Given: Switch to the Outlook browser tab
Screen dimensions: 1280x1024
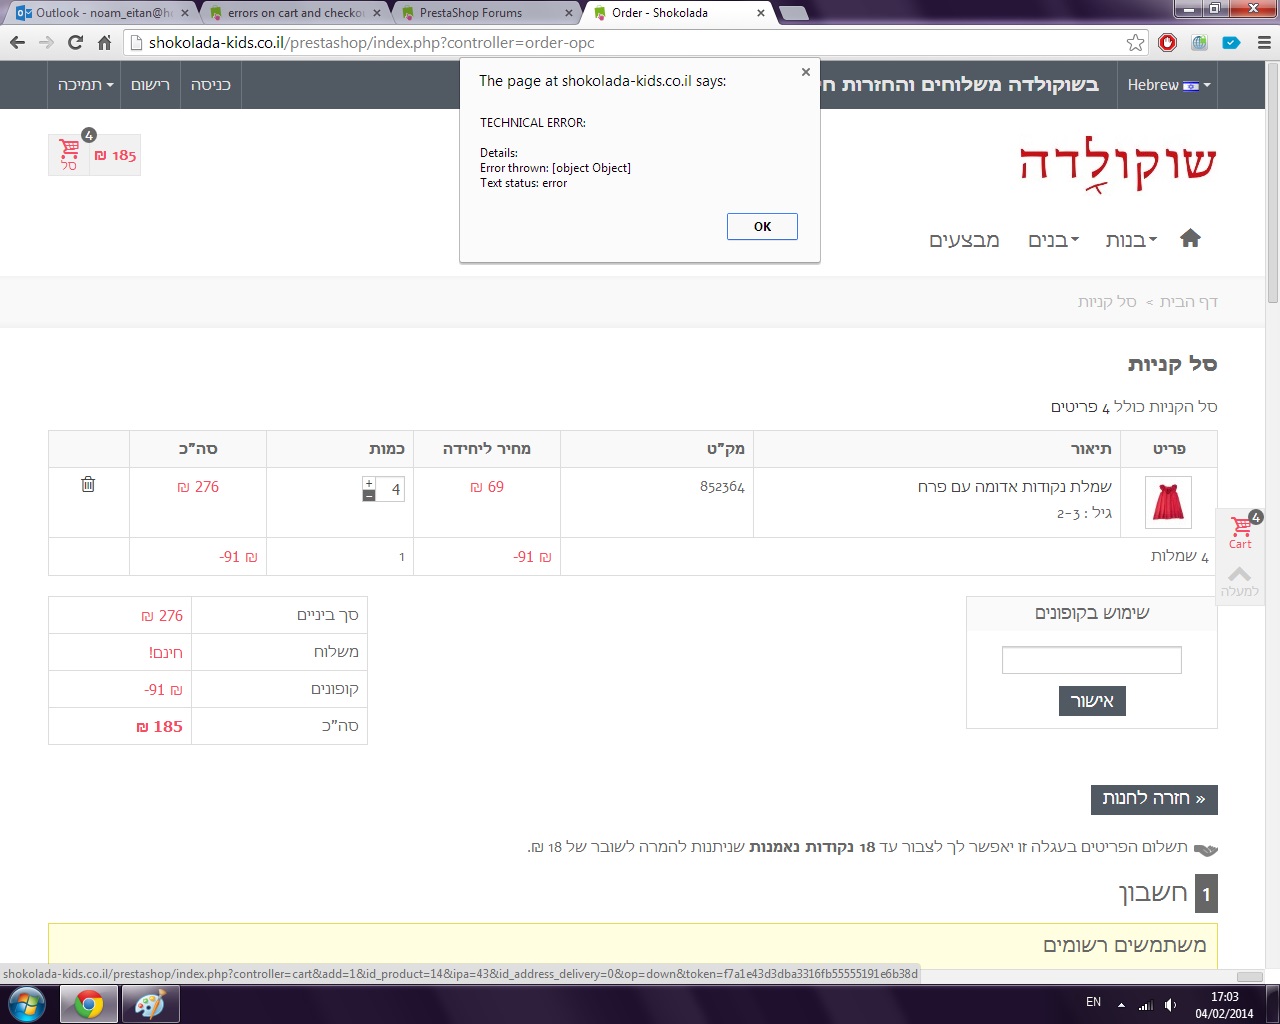Looking at the screenshot, I should (x=100, y=13).
